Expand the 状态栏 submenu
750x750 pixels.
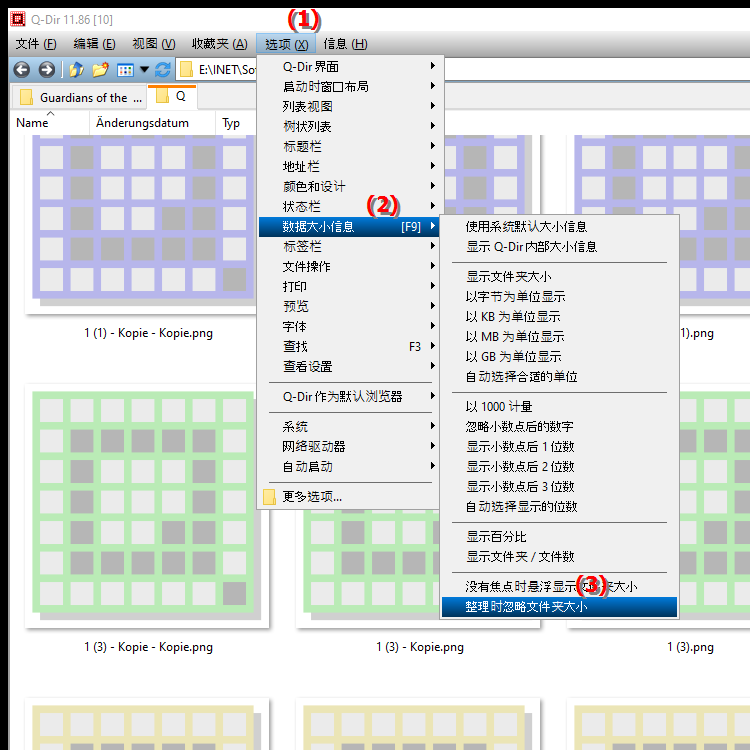[349, 206]
